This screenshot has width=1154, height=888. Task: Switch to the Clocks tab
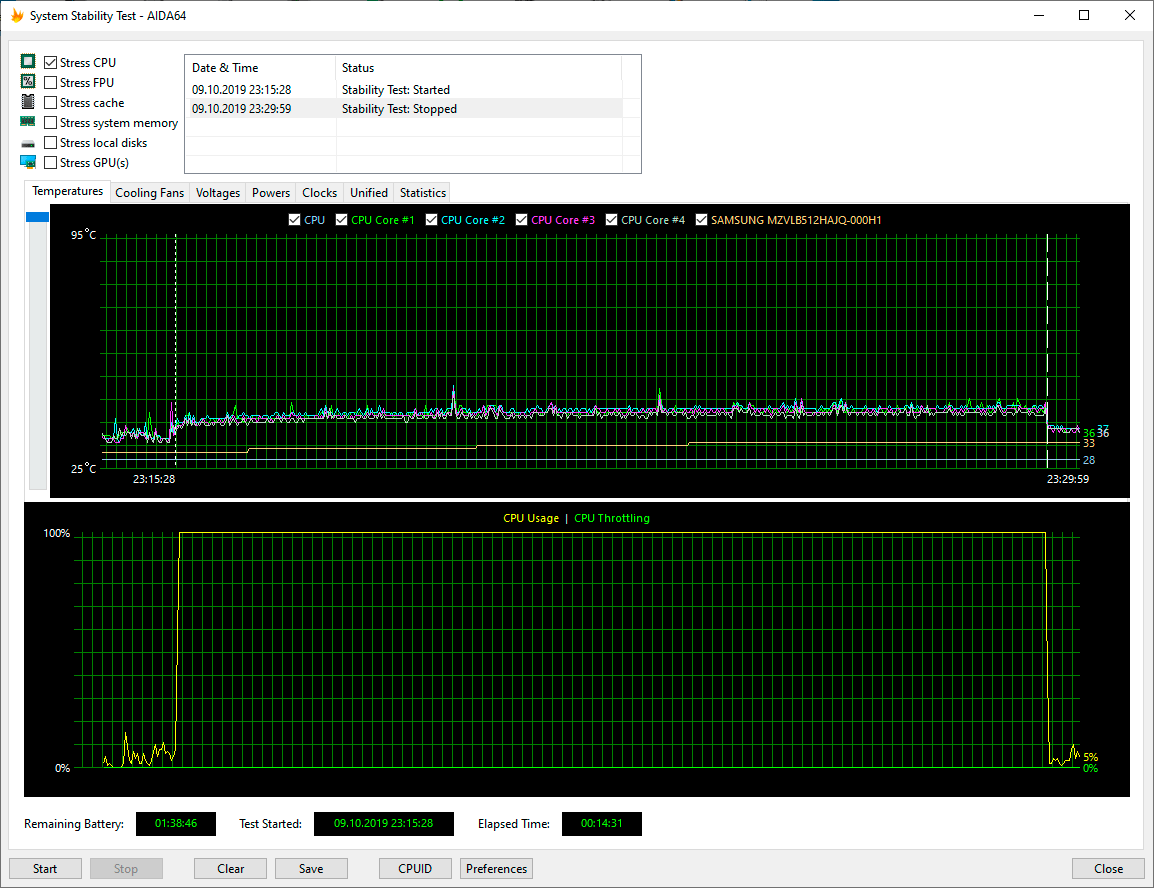tap(319, 193)
